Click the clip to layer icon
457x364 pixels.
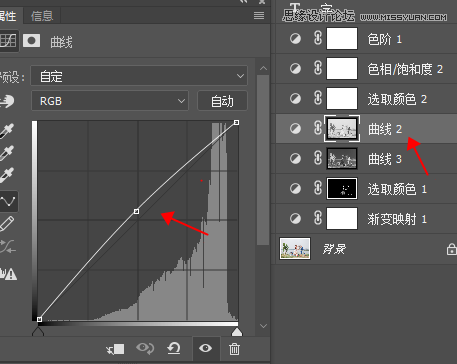click(x=115, y=349)
